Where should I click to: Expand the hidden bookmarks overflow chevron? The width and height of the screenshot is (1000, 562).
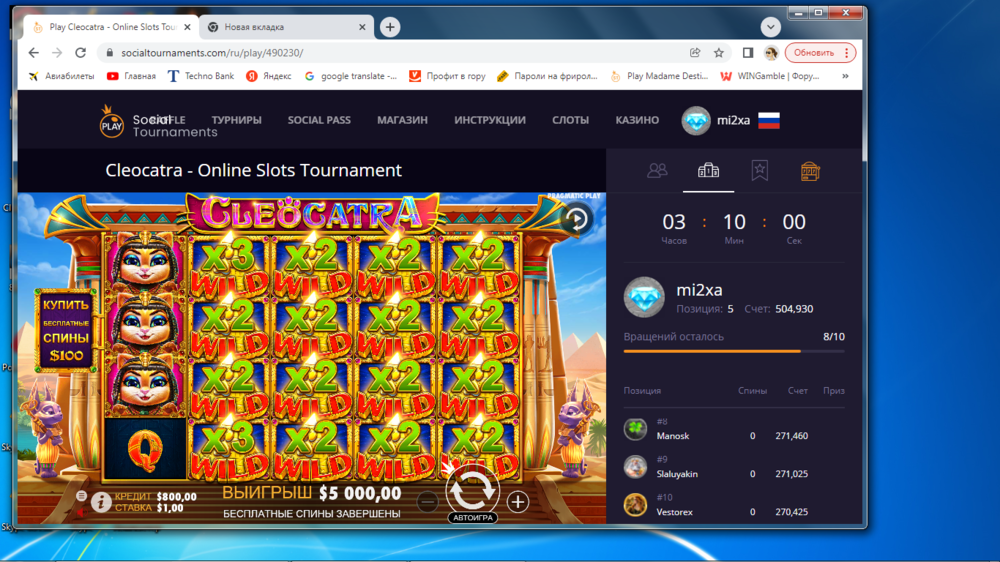pos(845,76)
